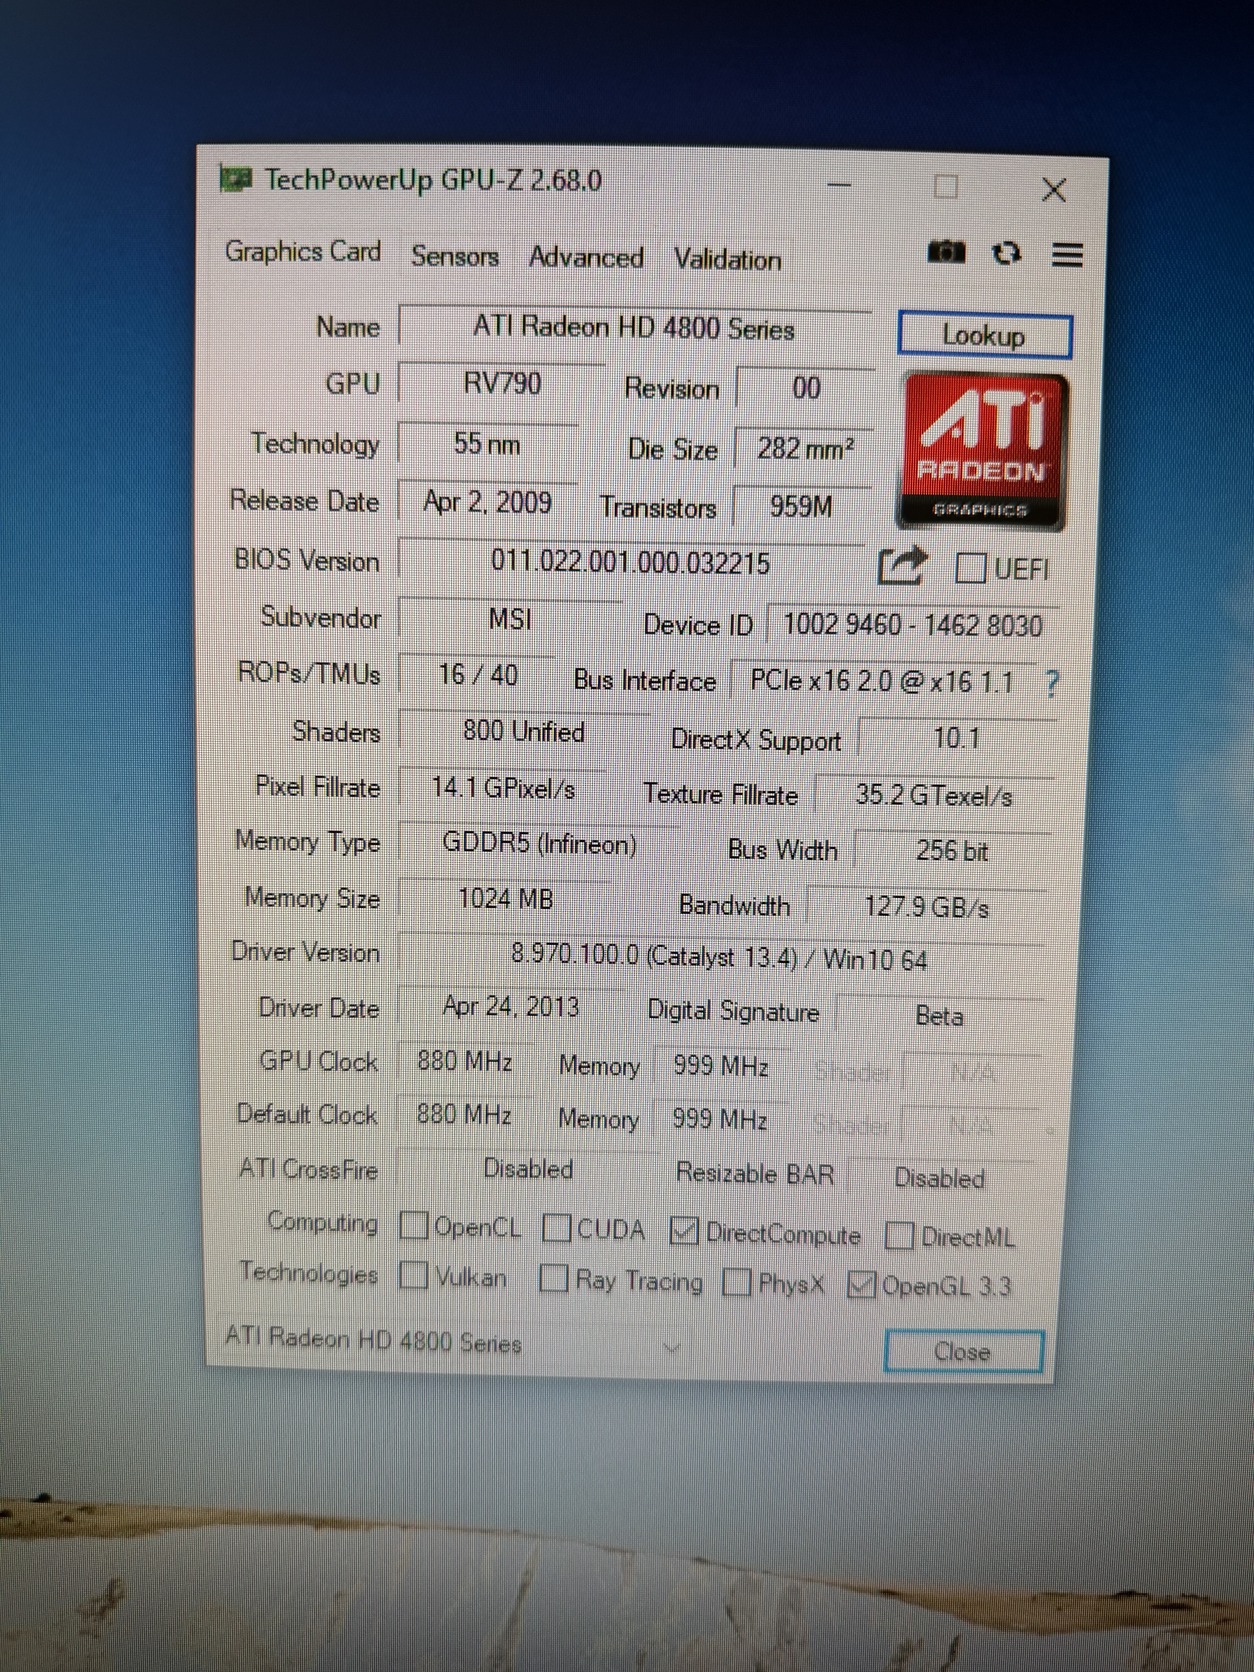Switch to the Graphics Card tab
The height and width of the screenshot is (1672, 1254).
(303, 251)
